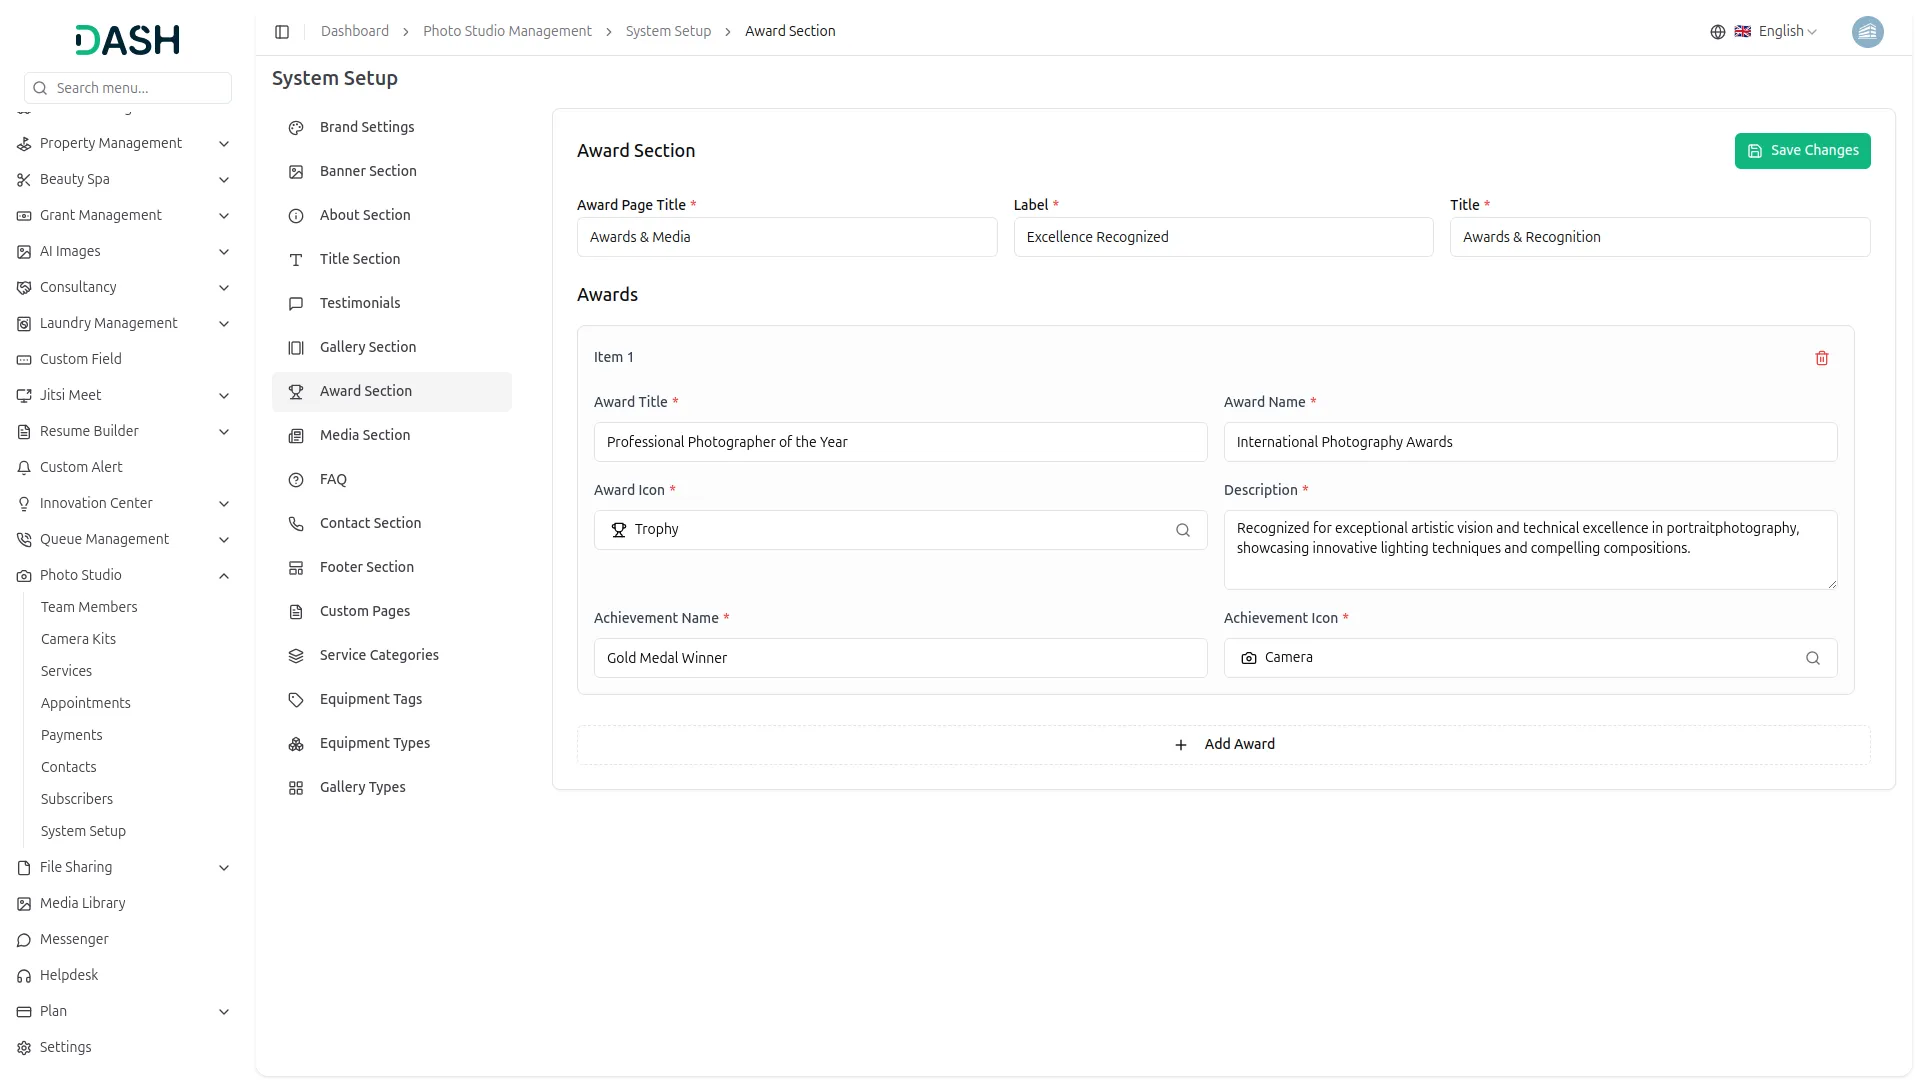Expand the Queue Management menu
This screenshot has width=1920, height=1080.
pos(224,540)
